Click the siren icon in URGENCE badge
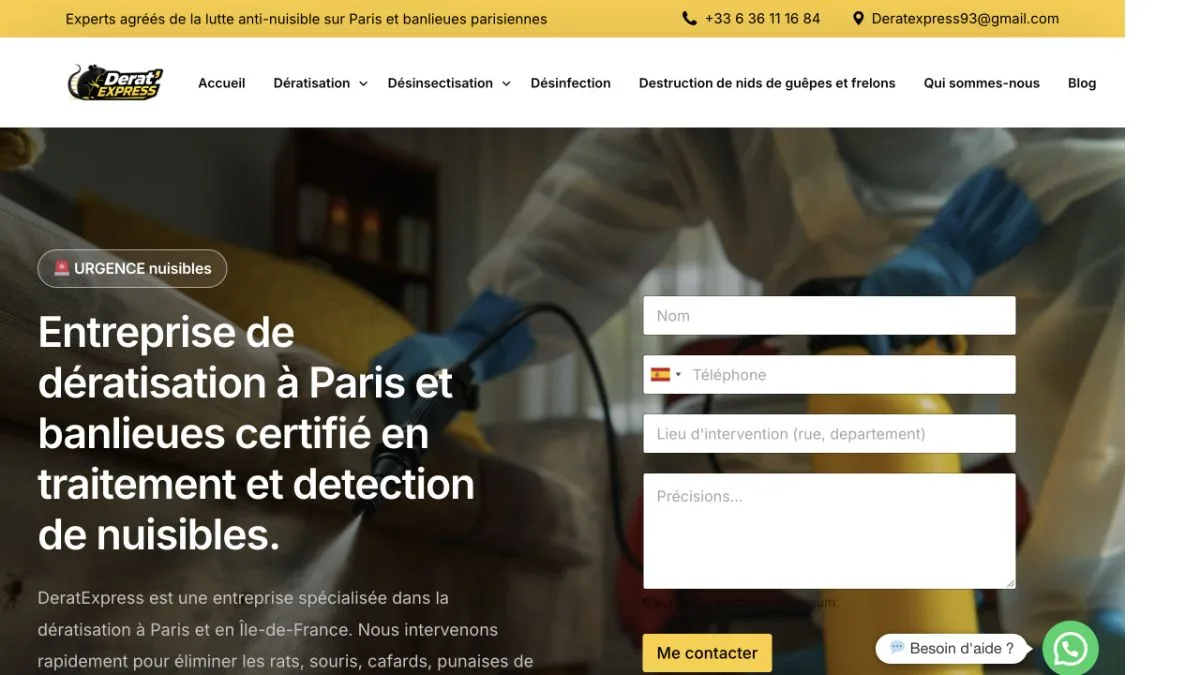The image size is (1200, 675). (62, 268)
